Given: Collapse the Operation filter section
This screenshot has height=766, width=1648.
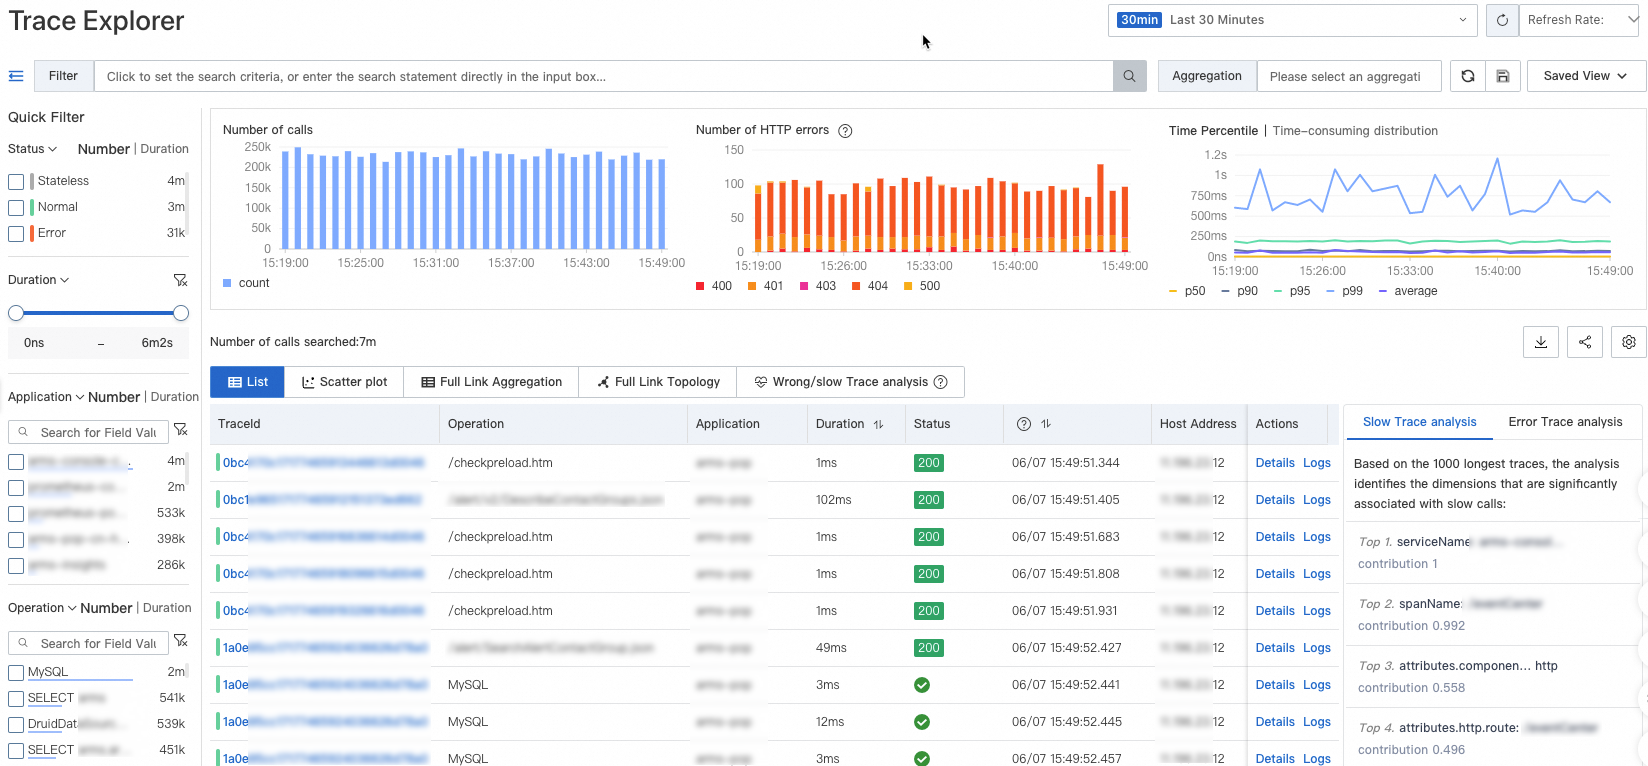Looking at the screenshot, I should click(42, 608).
